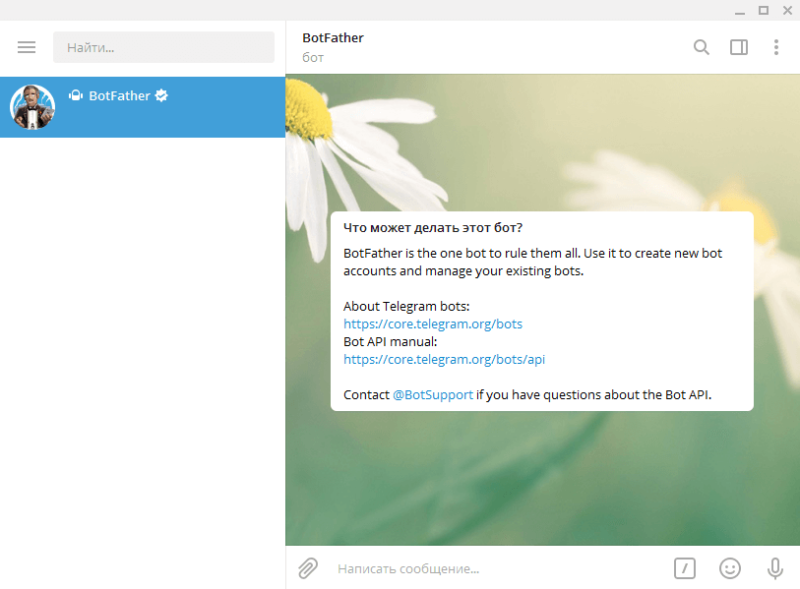
Task: Click the verified badge next to BotFather
Action: tap(162, 95)
